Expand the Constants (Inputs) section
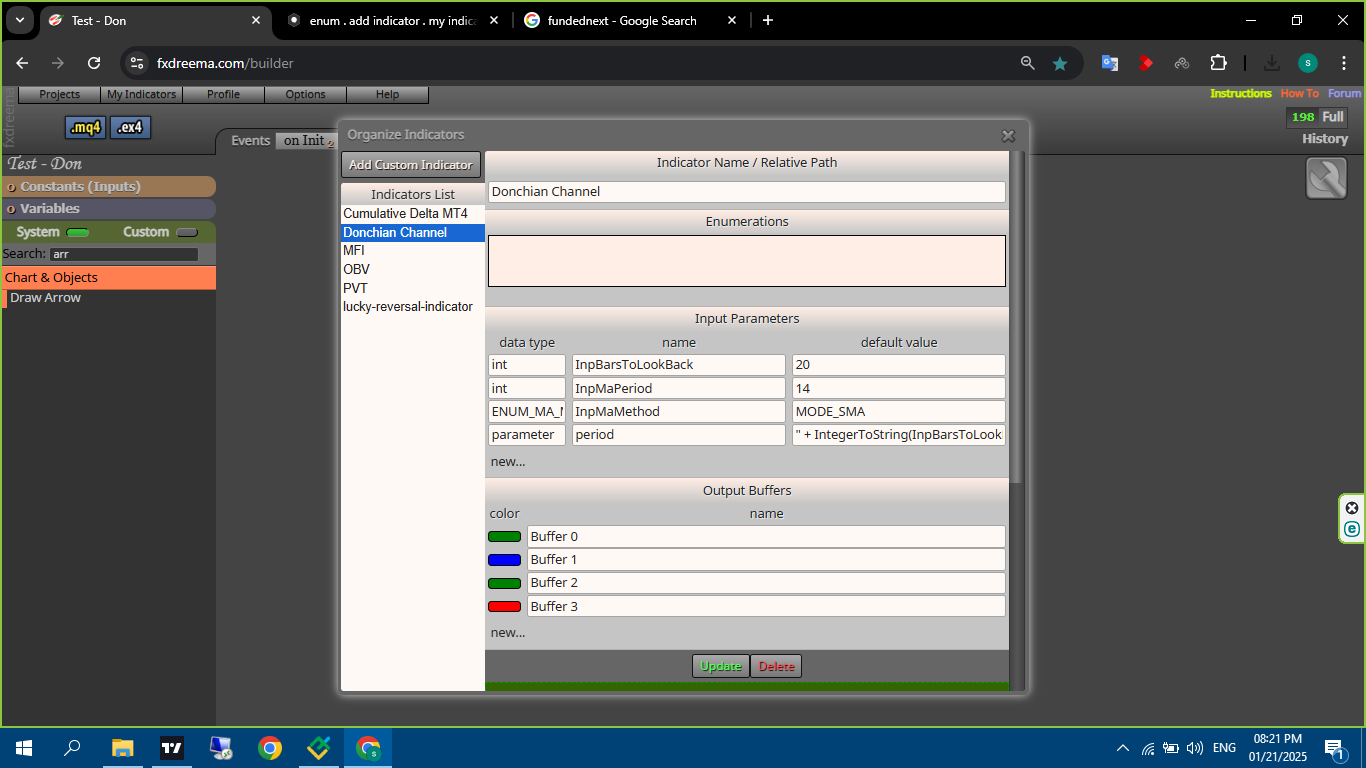1366x768 pixels. (x=108, y=187)
